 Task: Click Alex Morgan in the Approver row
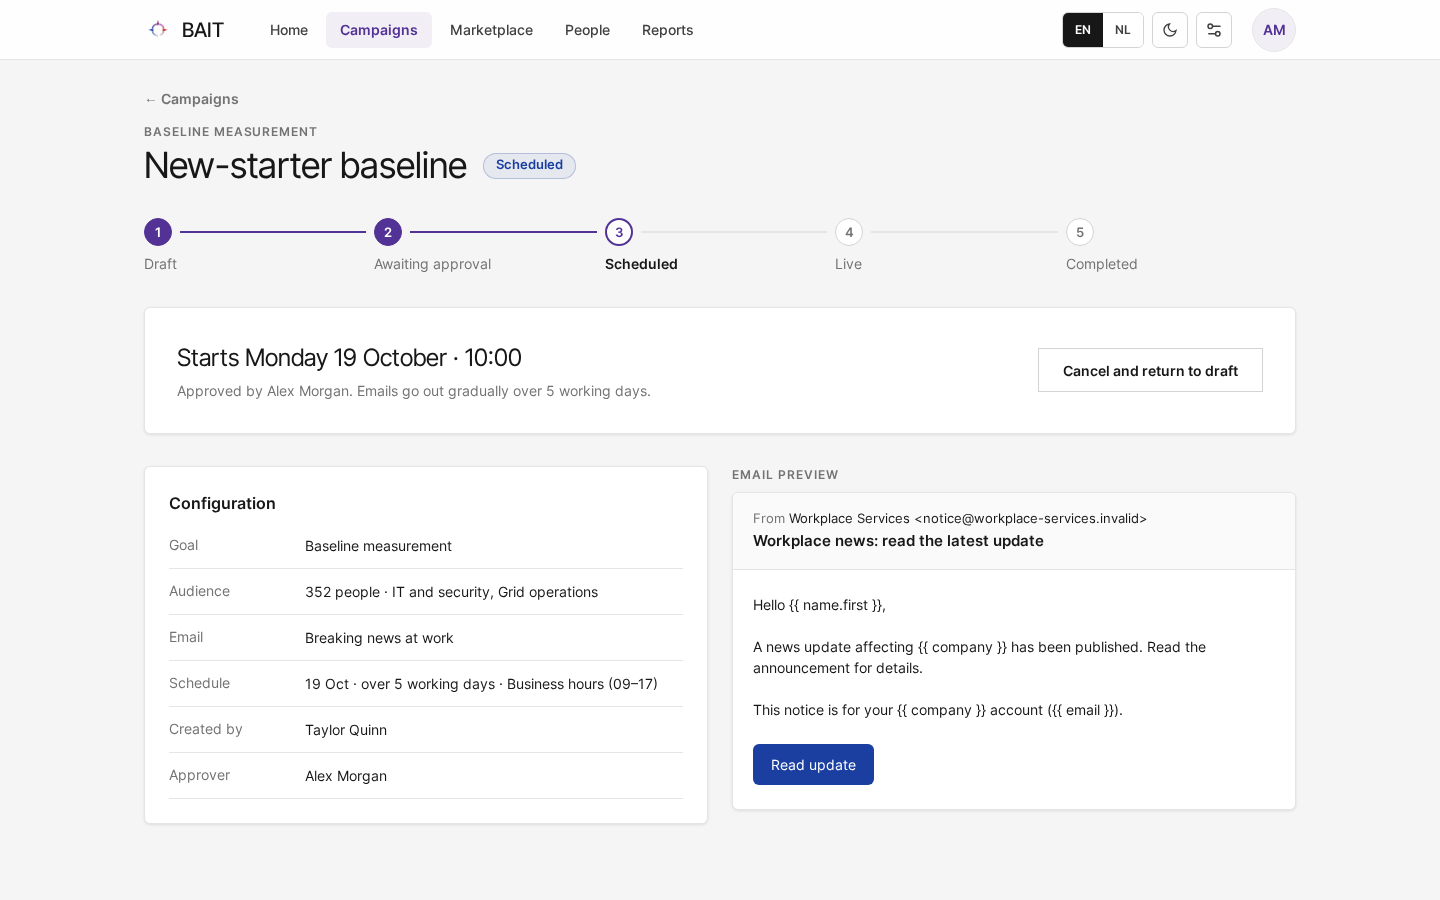[x=346, y=776]
